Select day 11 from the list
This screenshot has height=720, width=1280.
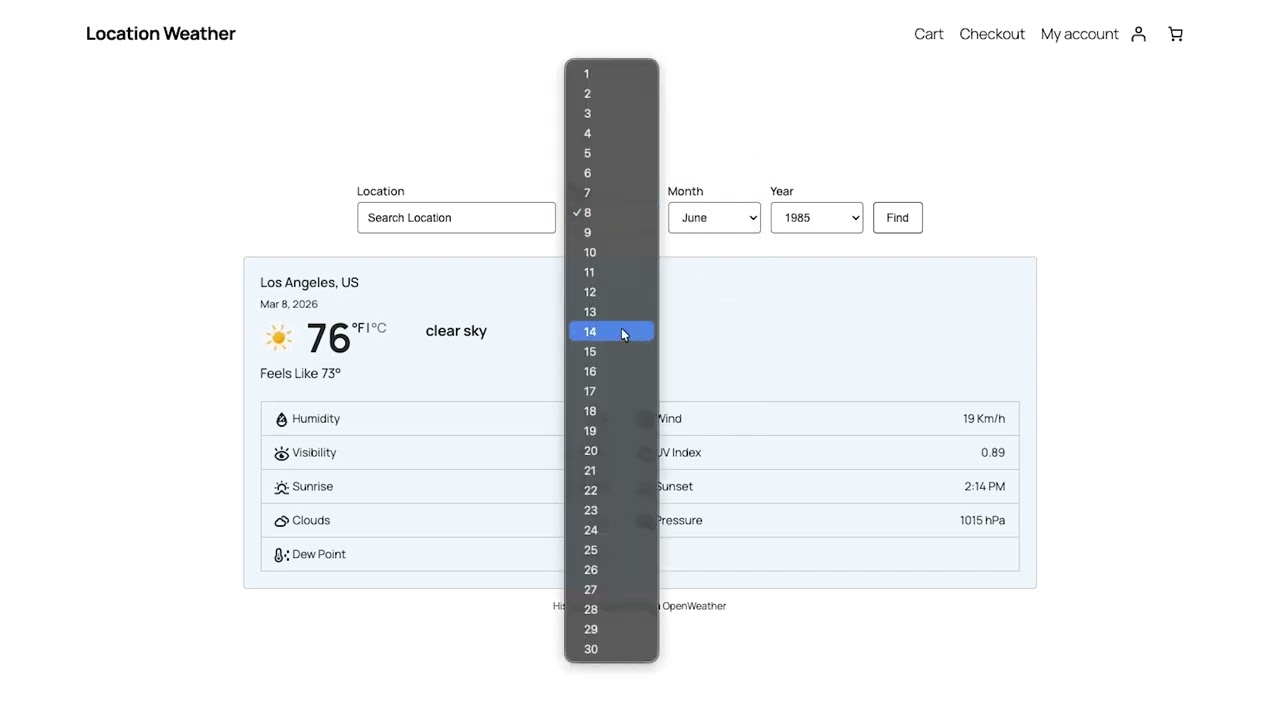click(611, 272)
